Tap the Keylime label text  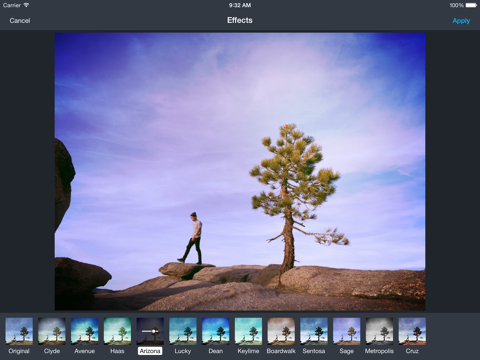coord(248,351)
